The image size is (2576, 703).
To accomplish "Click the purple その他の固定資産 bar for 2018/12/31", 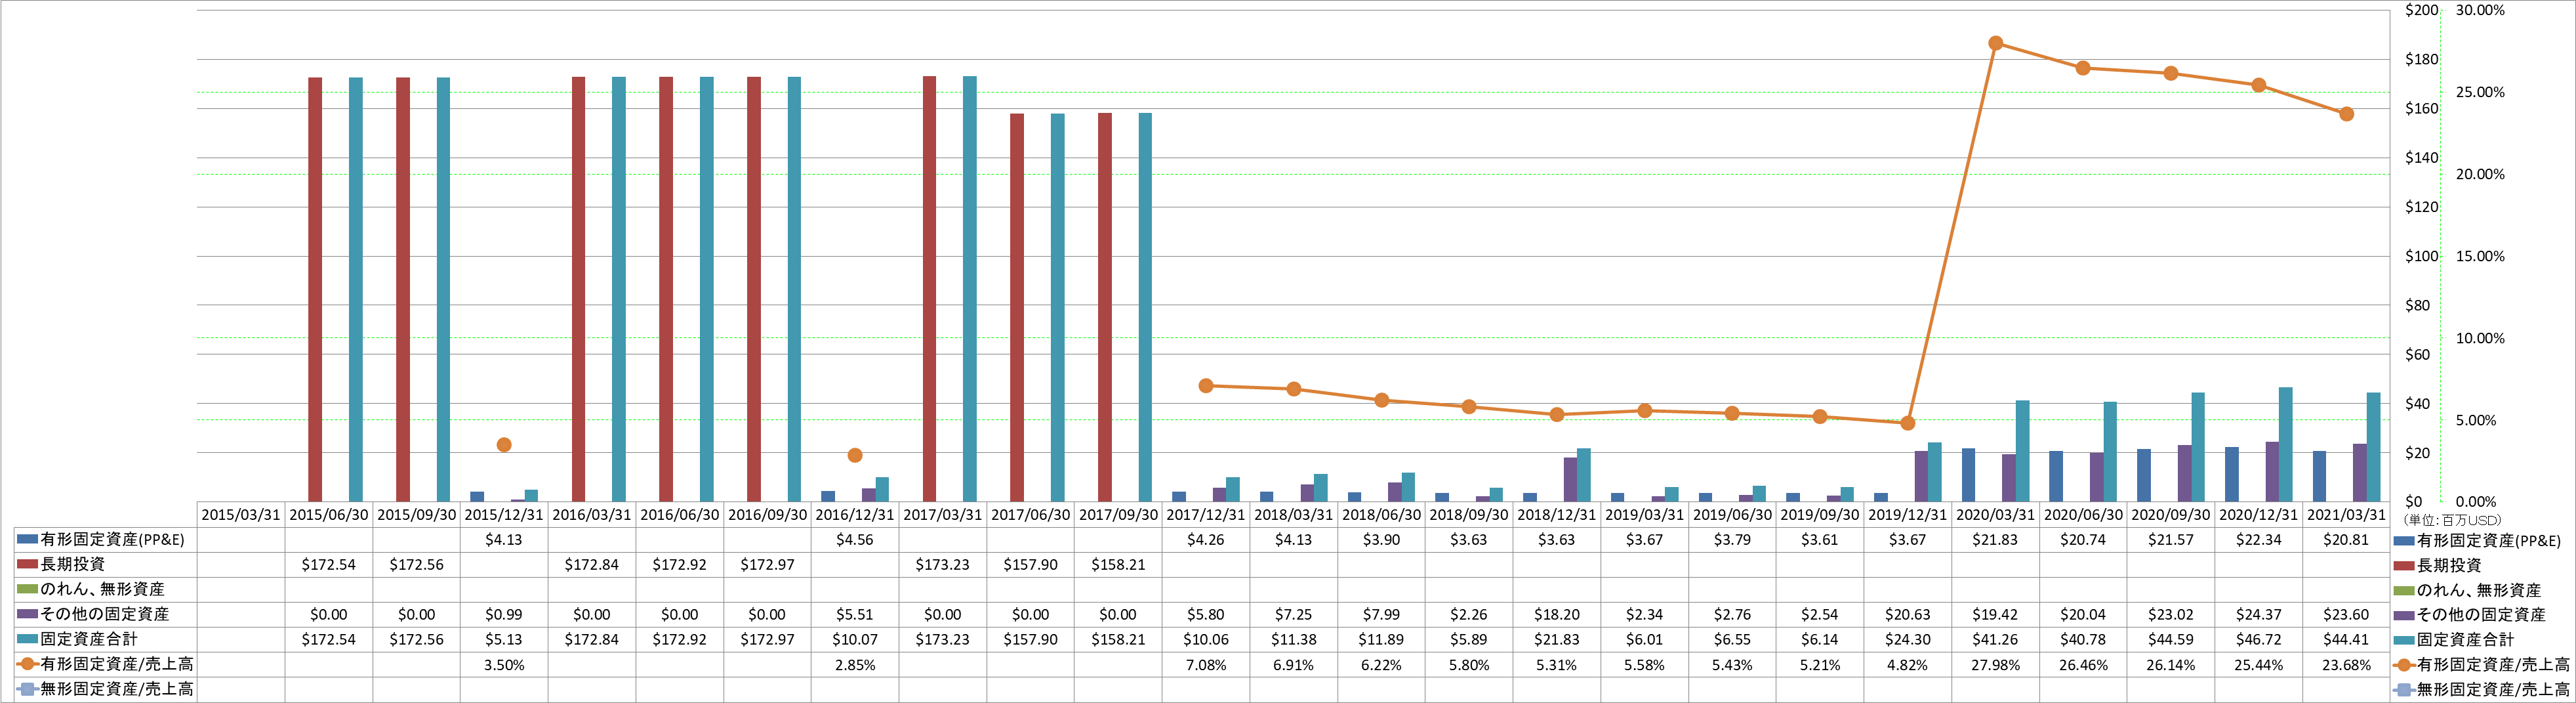I will pyautogui.click(x=1570, y=479).
